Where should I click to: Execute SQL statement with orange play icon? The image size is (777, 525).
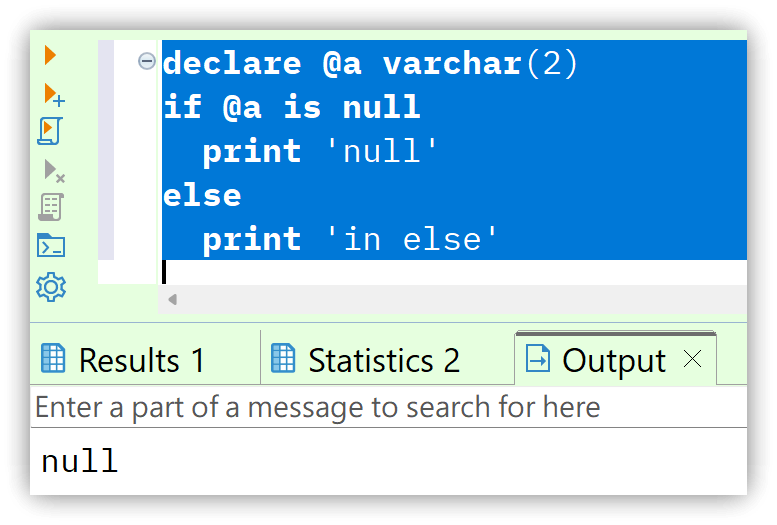[x=50, y=55]
